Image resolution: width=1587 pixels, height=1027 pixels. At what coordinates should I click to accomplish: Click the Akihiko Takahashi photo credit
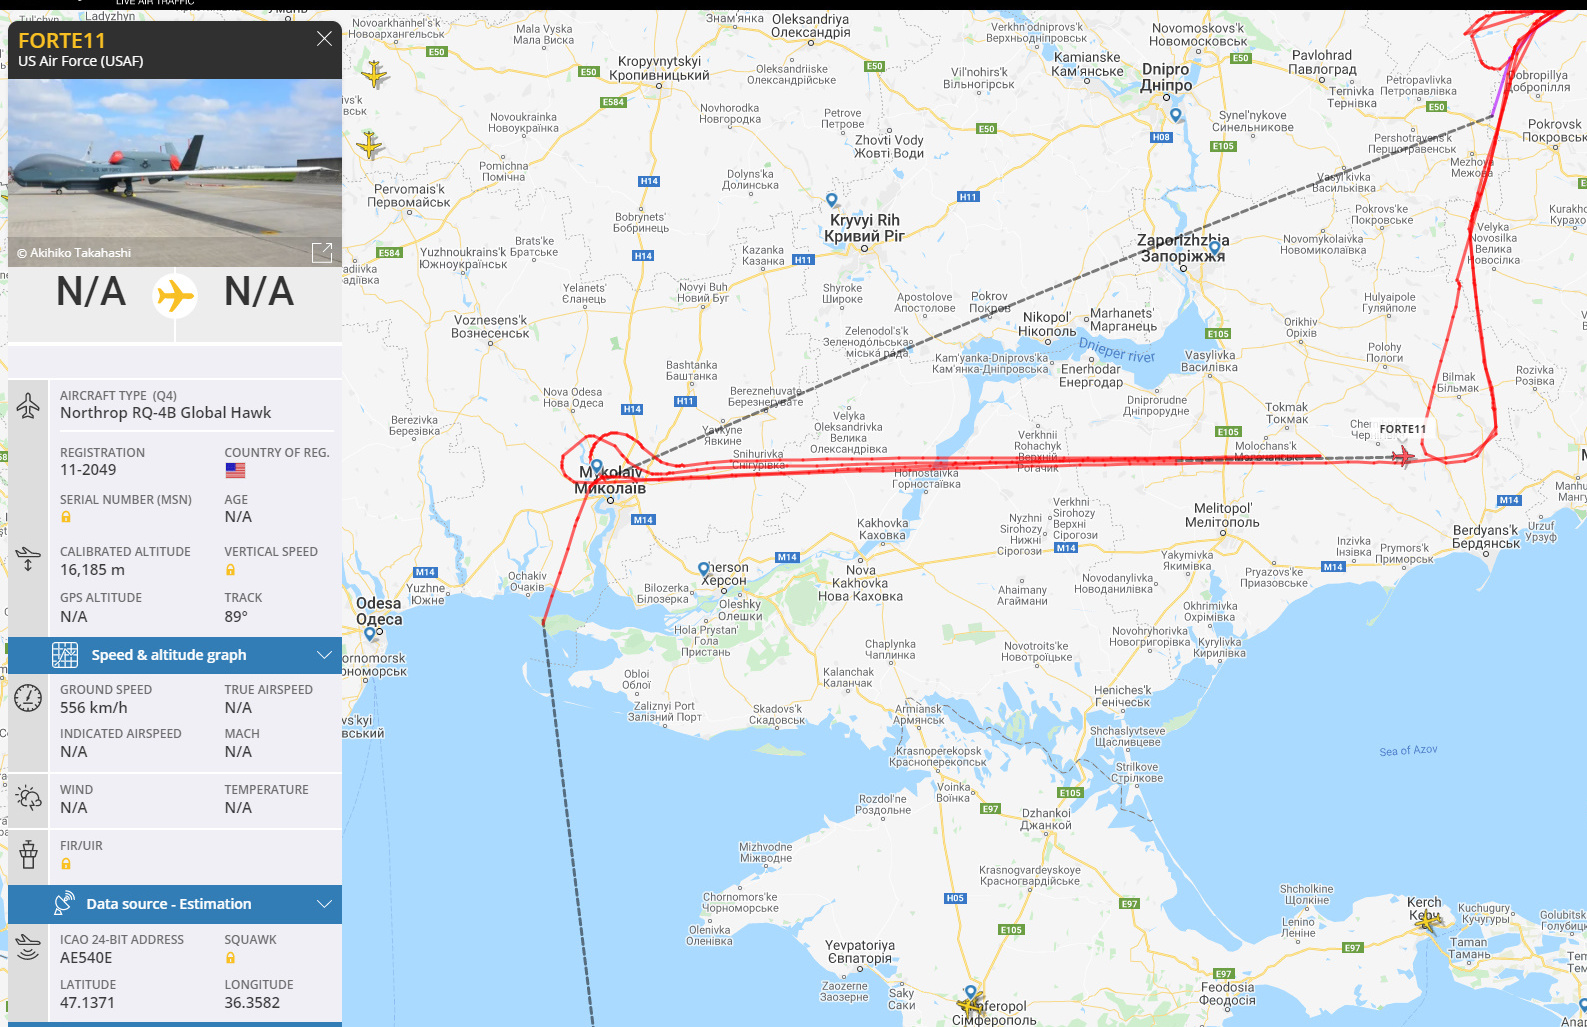click(74, 253)
